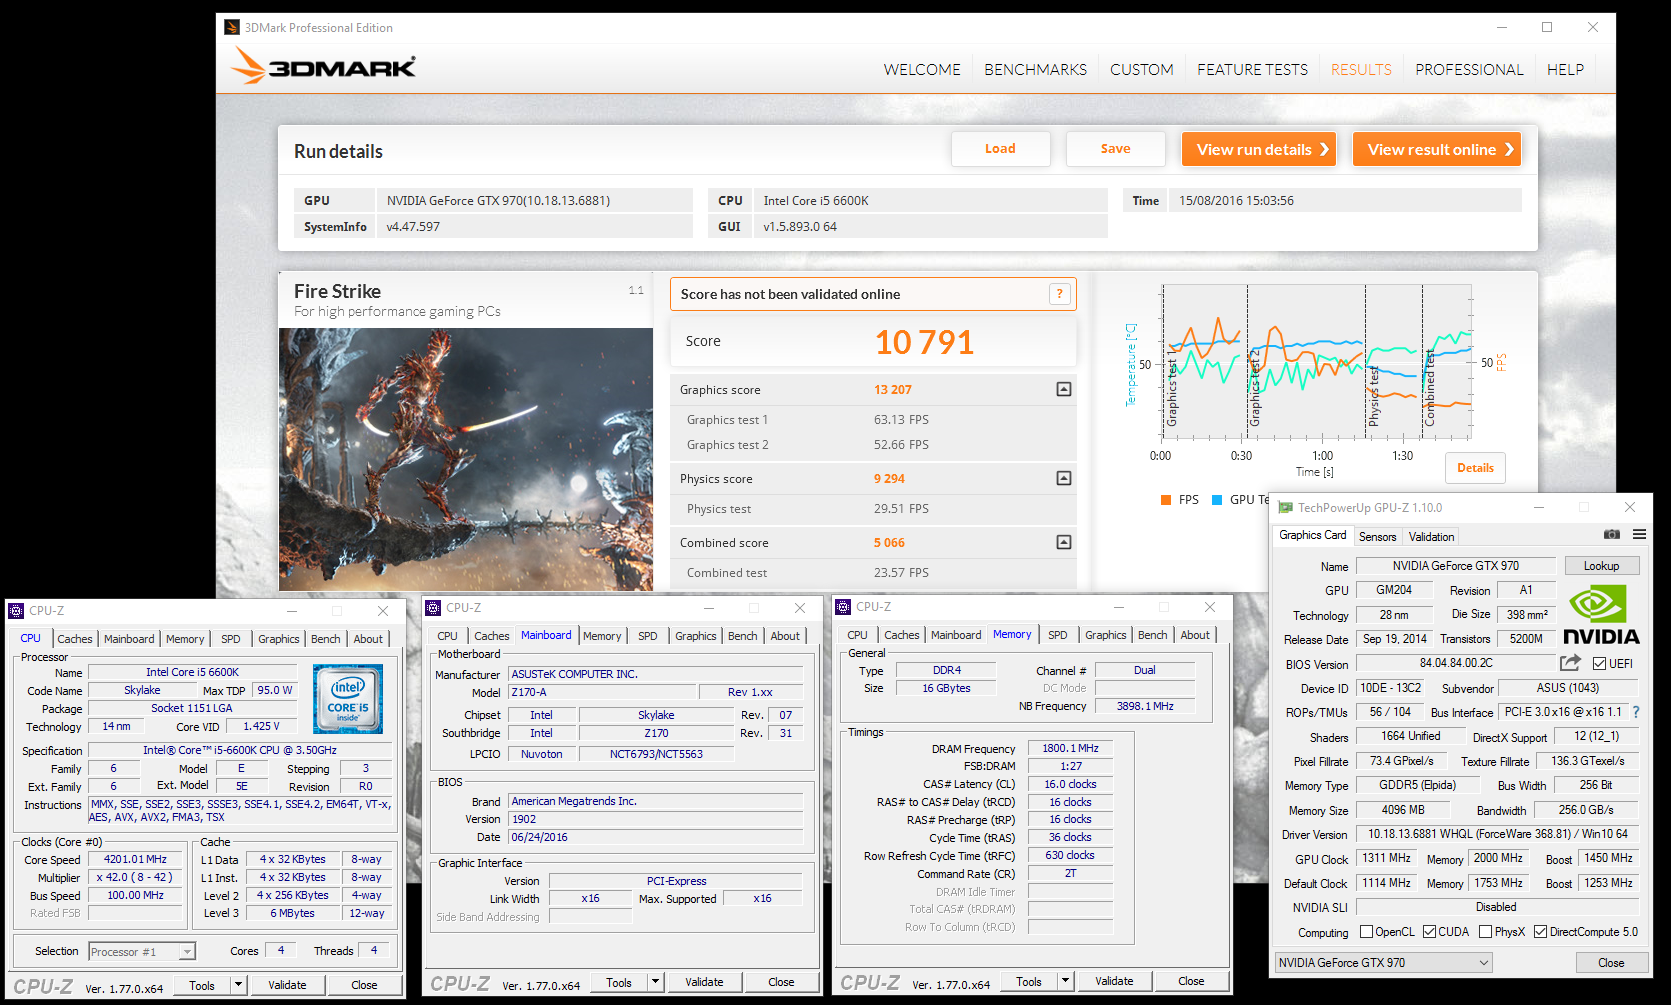Click the Fire Strike preview thumbnail
The width and height of the screenshot is (1671, 1005).
pos(466,460)
